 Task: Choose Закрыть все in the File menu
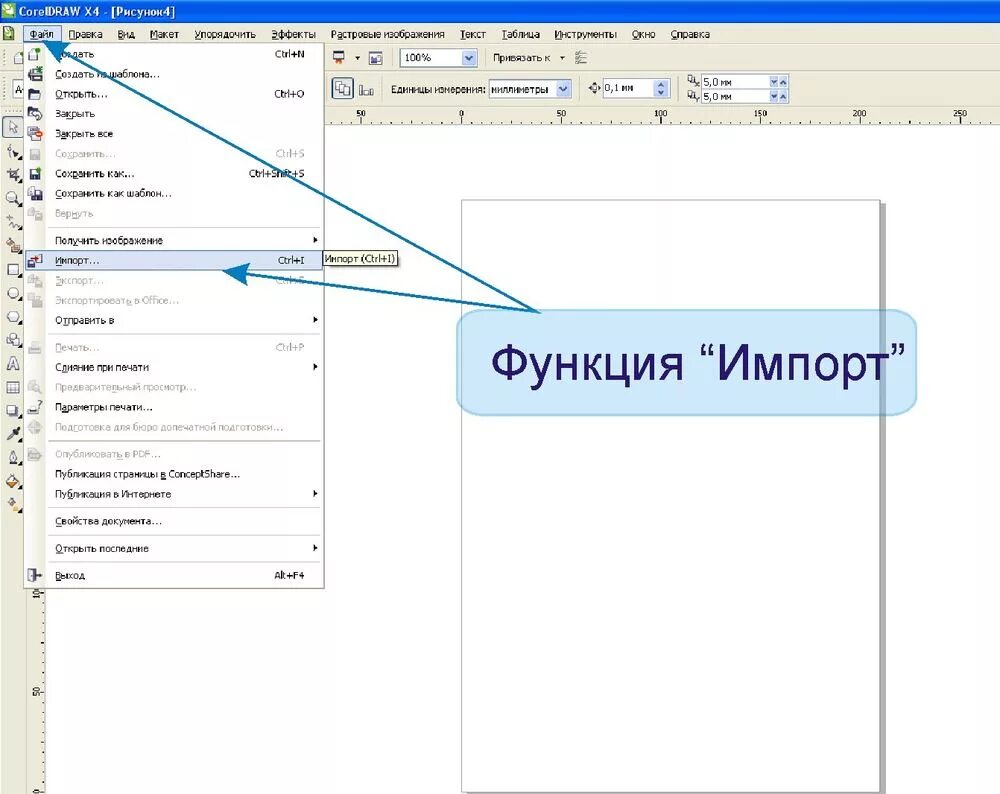pos(173,133)
